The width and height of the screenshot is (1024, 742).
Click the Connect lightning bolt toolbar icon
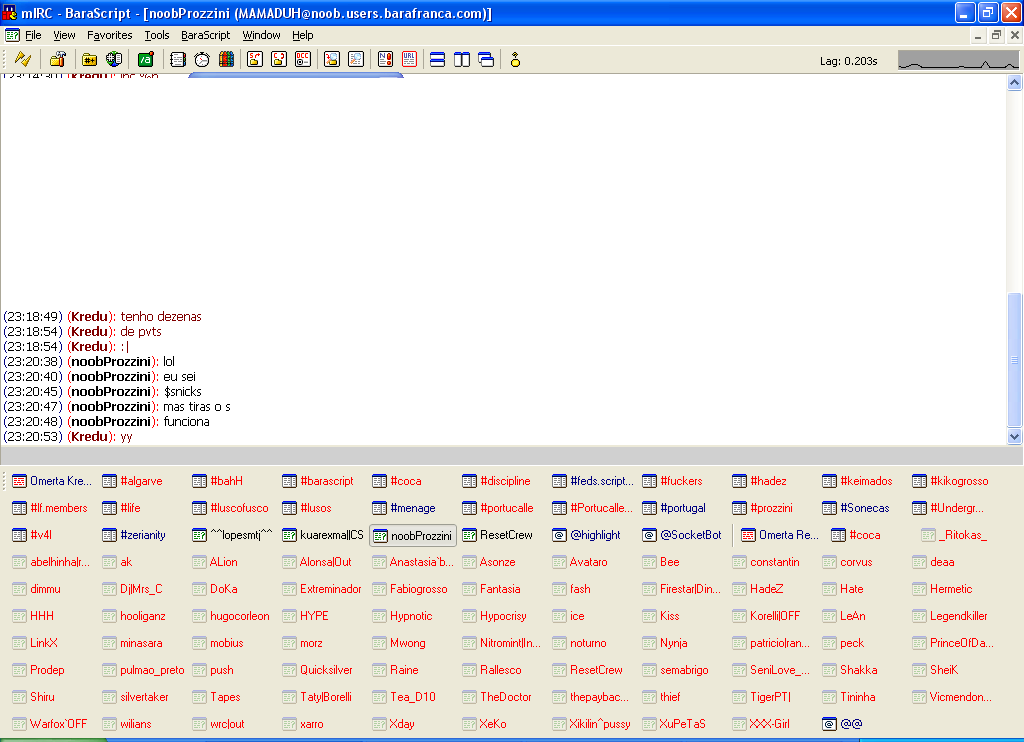[22, 59]
